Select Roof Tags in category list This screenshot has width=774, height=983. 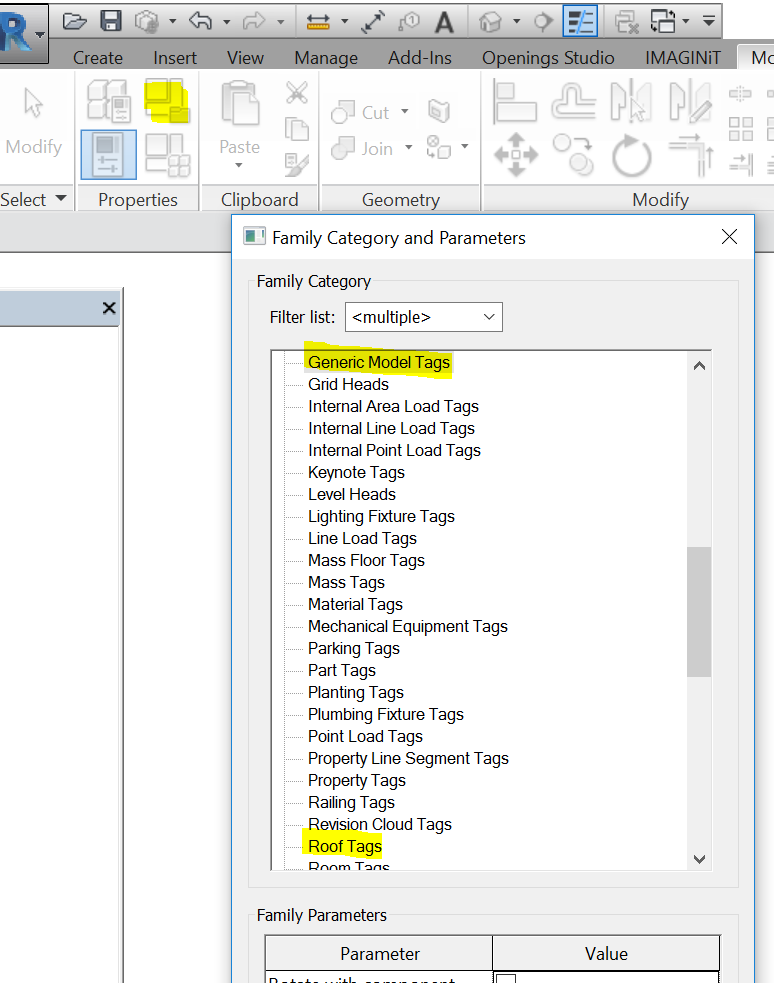point(345,846)
